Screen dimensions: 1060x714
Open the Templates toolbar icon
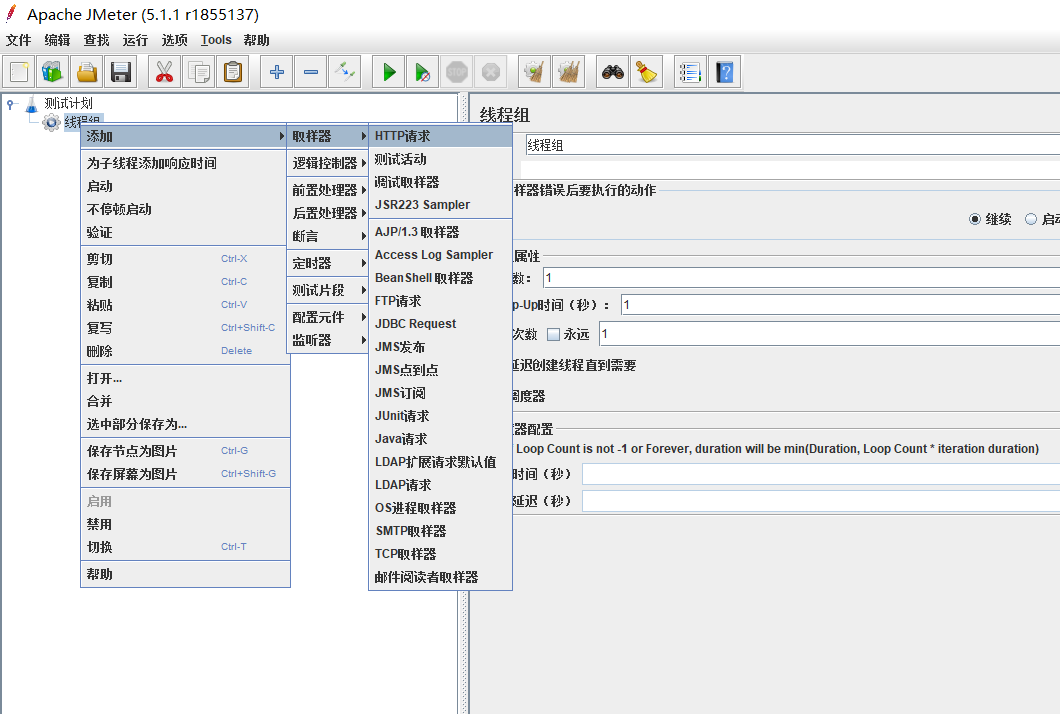pyautogui.click(x=53, y=72)
